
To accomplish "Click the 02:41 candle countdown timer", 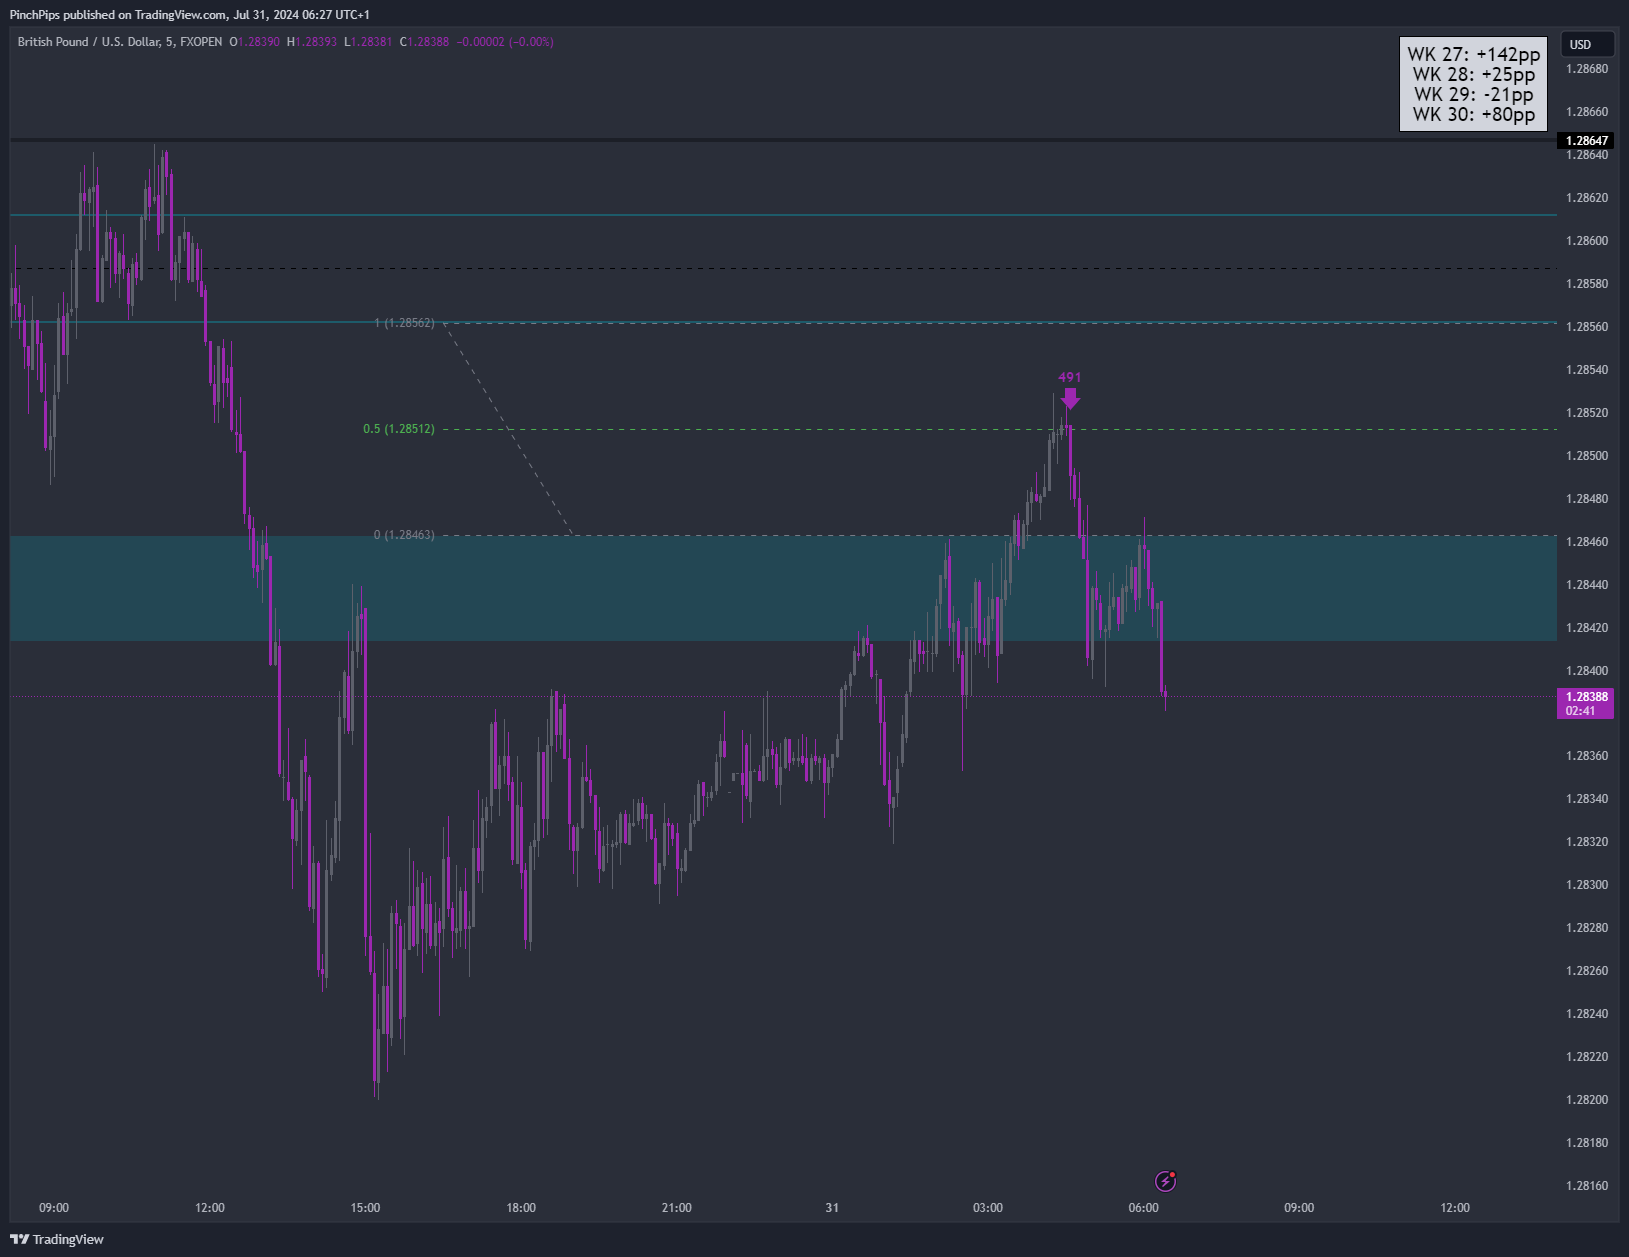I will [1581, 711].
